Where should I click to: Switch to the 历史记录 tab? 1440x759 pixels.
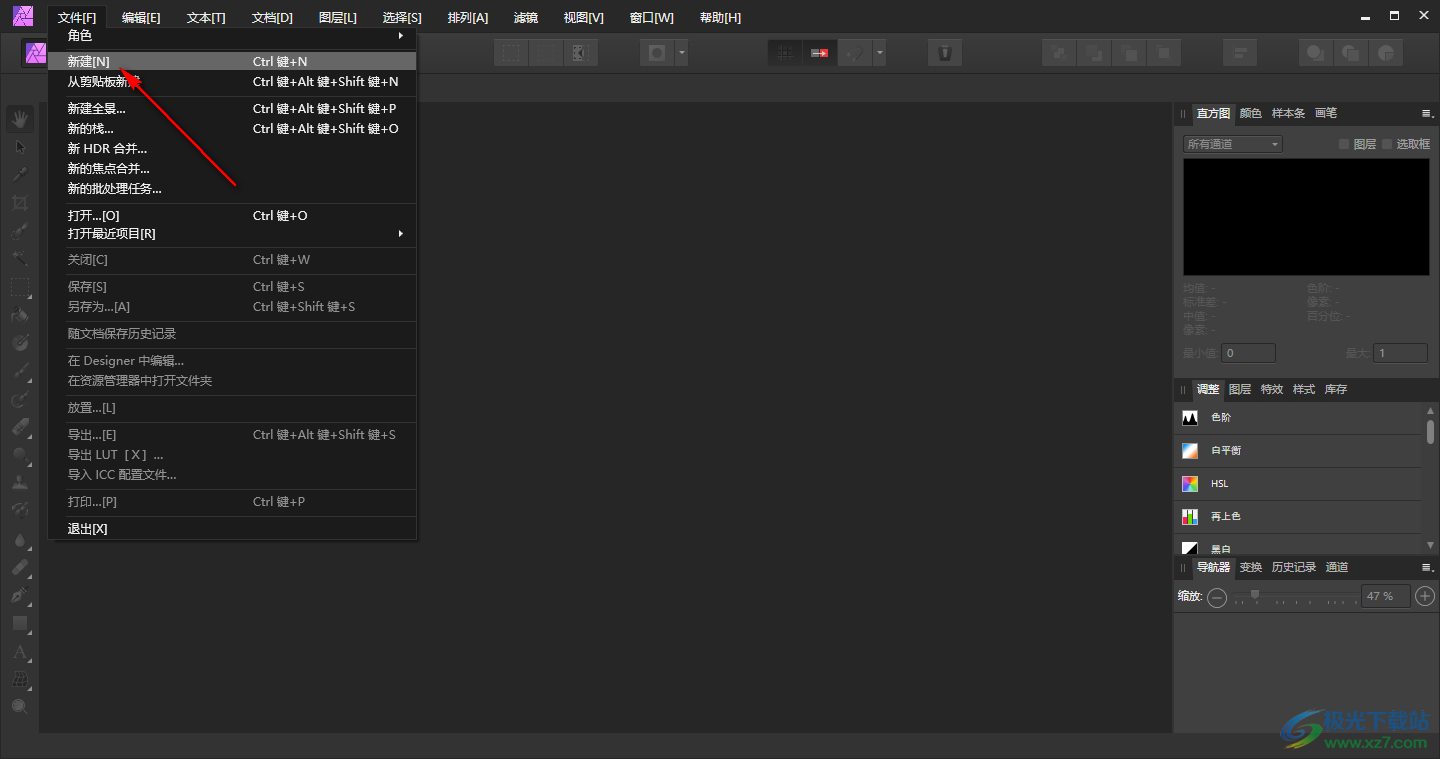(1293, 567)
